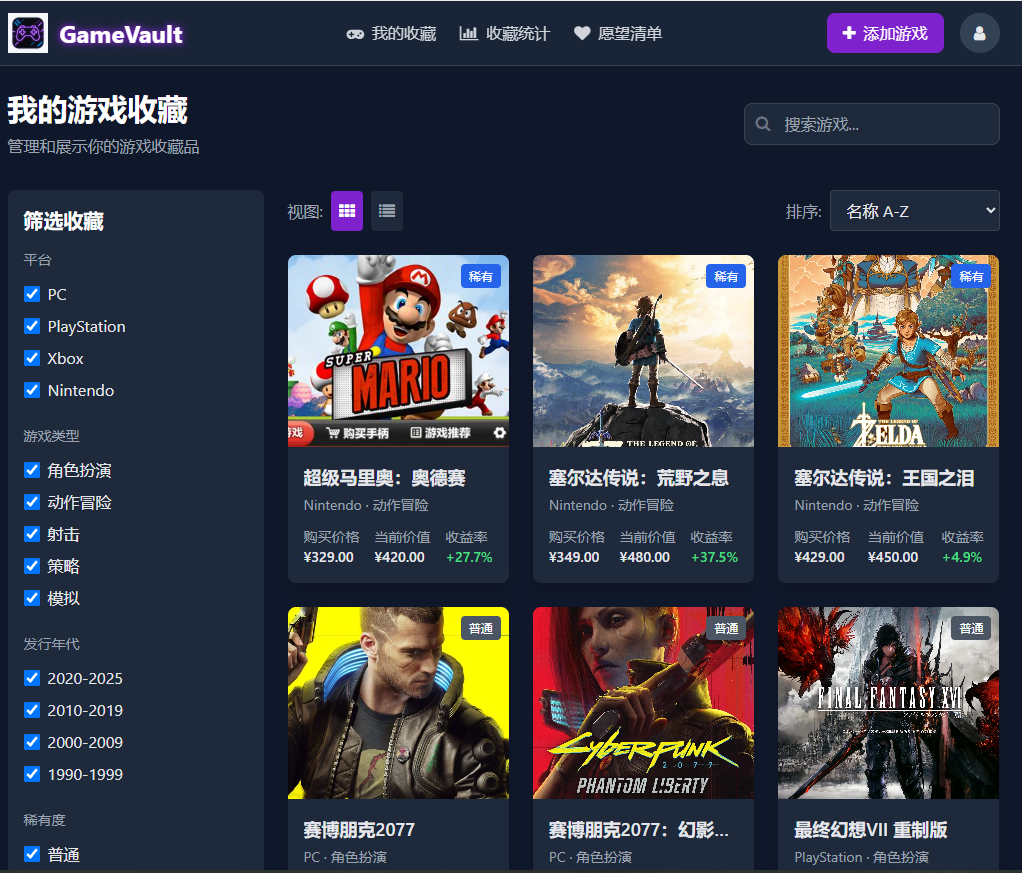Click the 添加游戏 button
1022x873 pixels.
click(x=885, y=33)
